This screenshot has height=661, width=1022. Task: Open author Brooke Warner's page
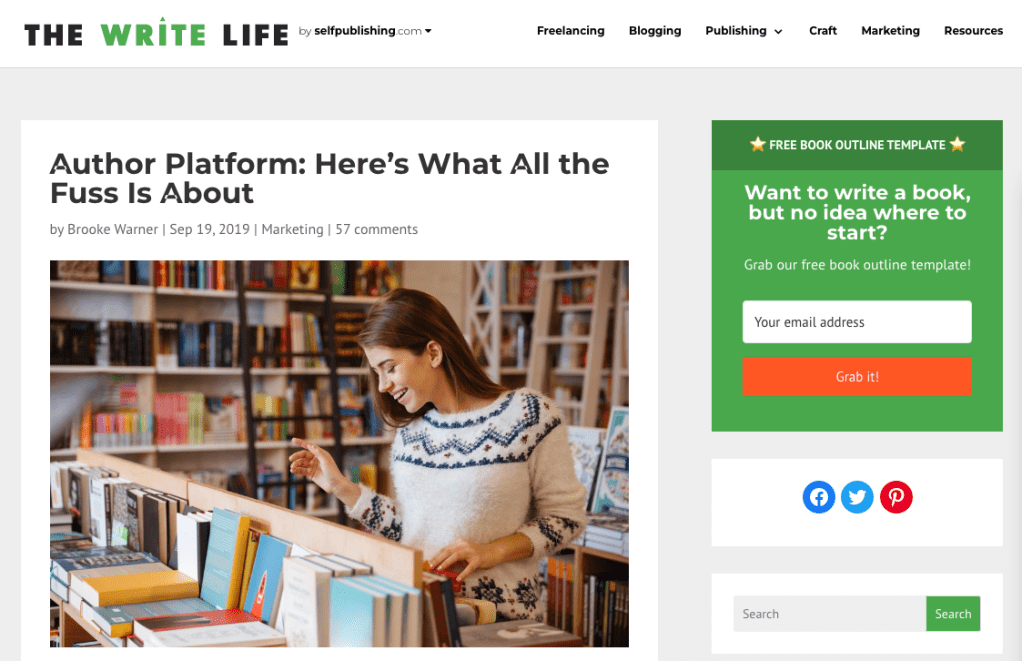click(113, 229)
